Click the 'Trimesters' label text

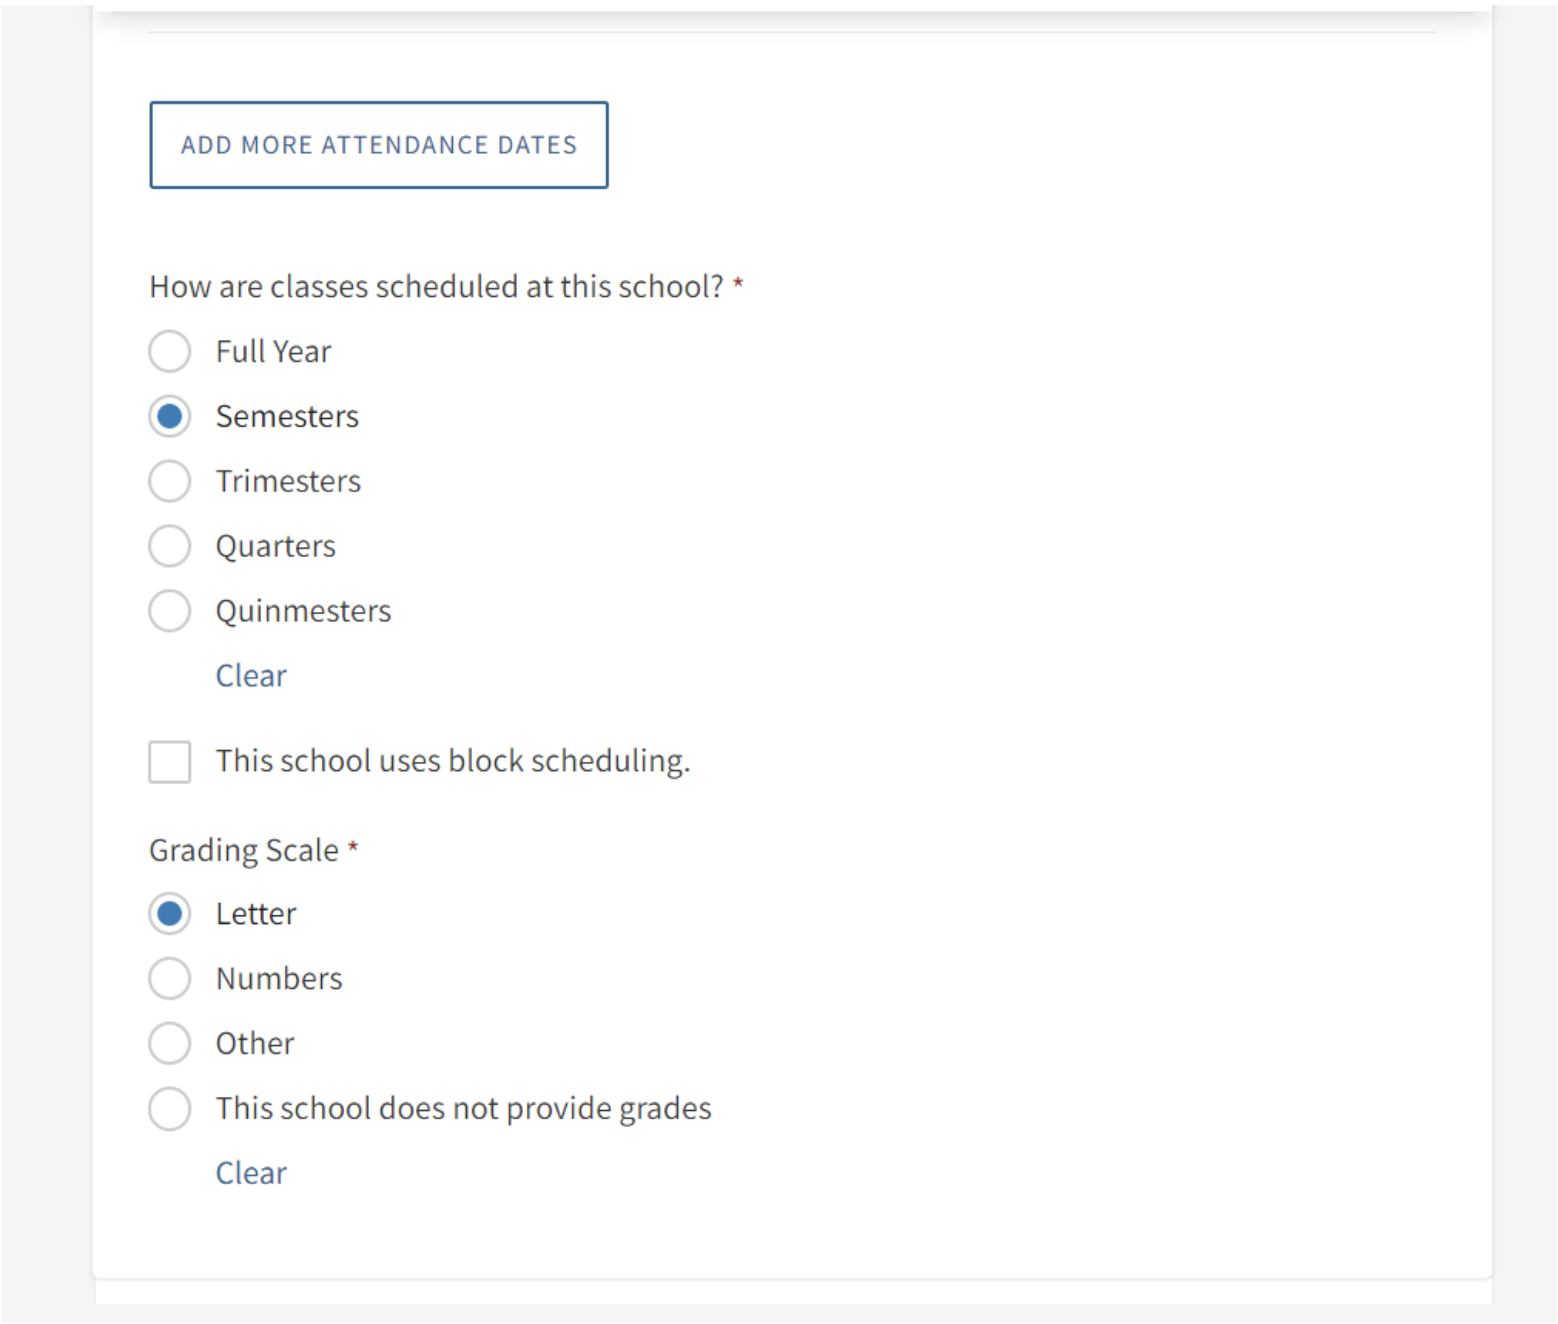click(288, 481)
